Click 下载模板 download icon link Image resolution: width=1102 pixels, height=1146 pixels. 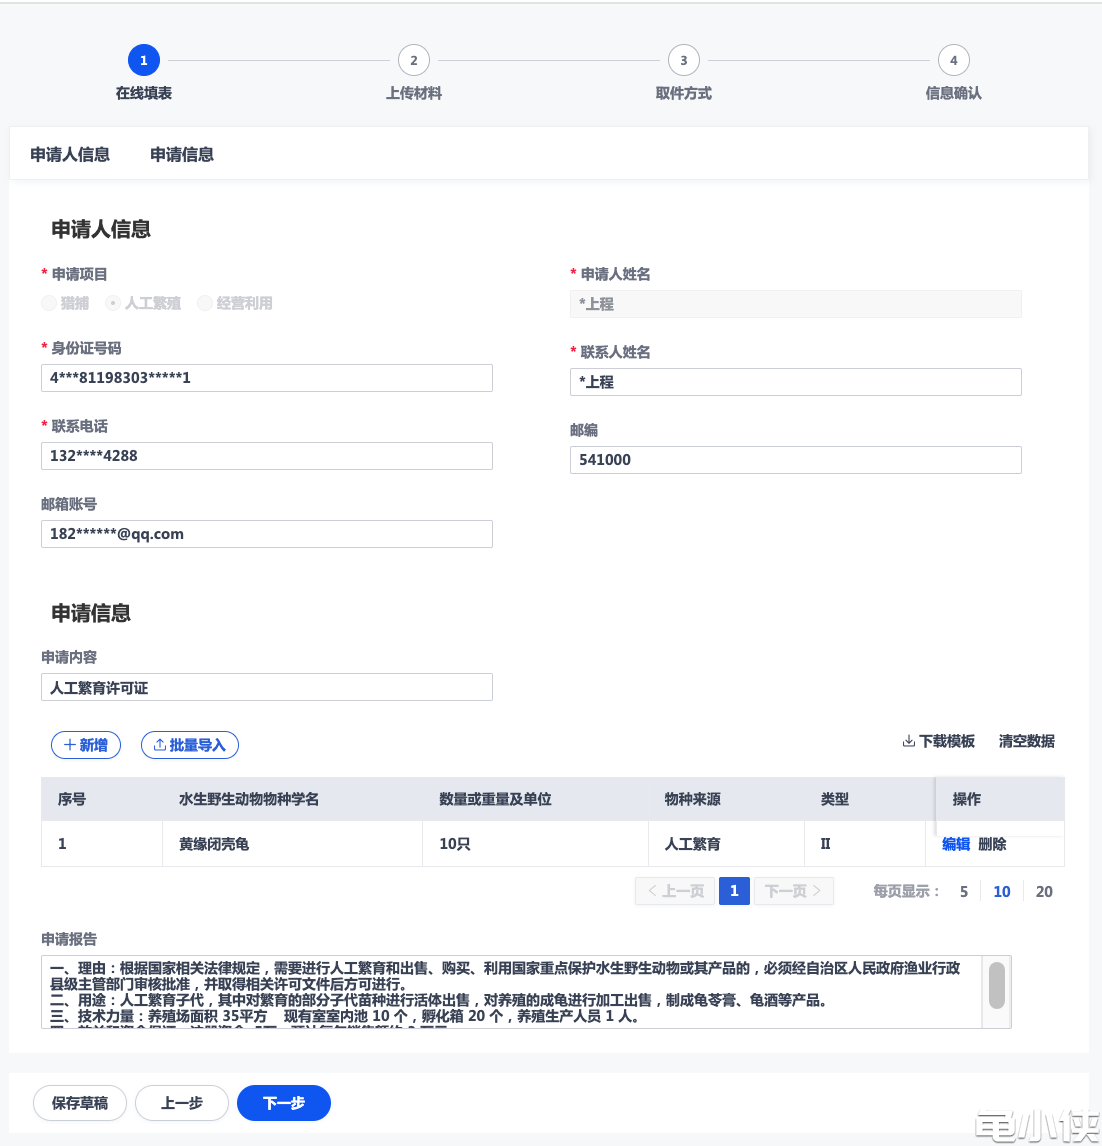[938, 741]
